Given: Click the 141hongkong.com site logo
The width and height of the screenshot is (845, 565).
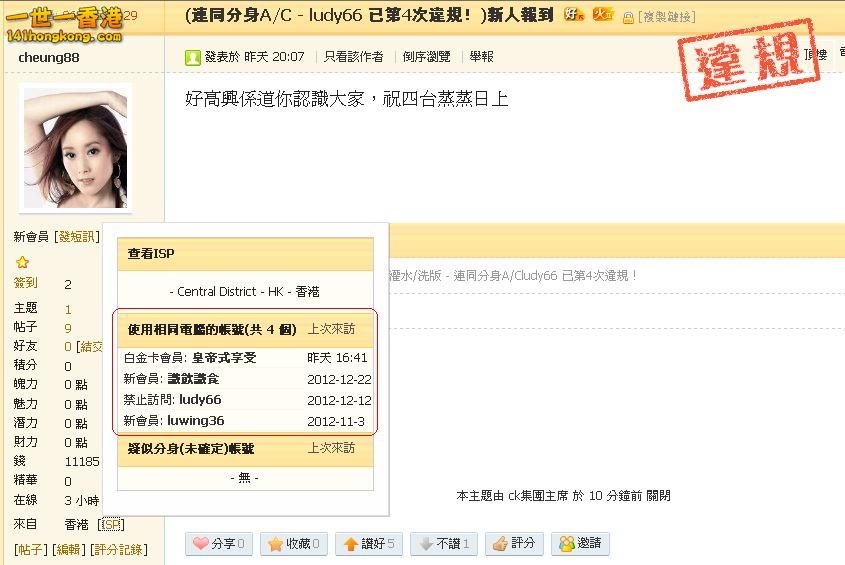Looking at the screenshot, I should coord(64,25).
